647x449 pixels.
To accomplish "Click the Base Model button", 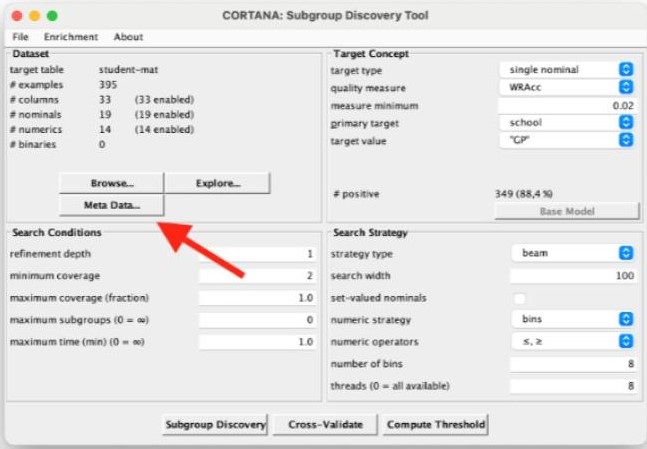I will pos(567,211).
